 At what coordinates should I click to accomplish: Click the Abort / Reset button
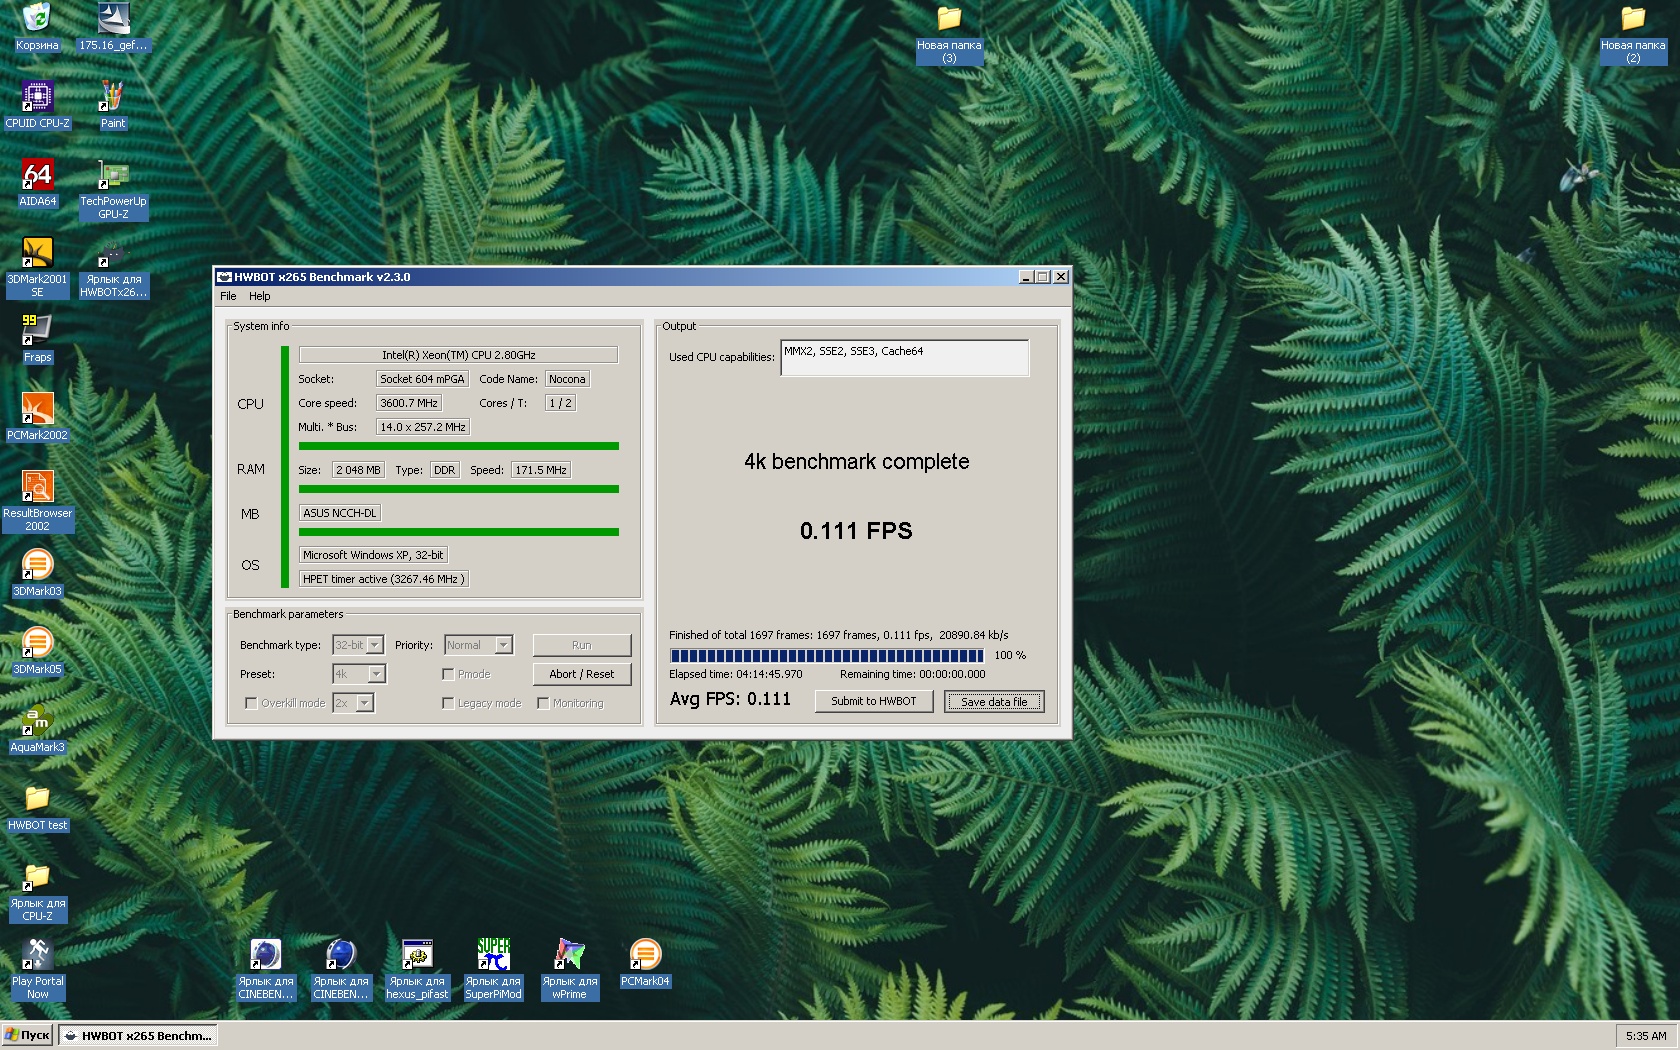pyautogui.click(x=581, y=674)
